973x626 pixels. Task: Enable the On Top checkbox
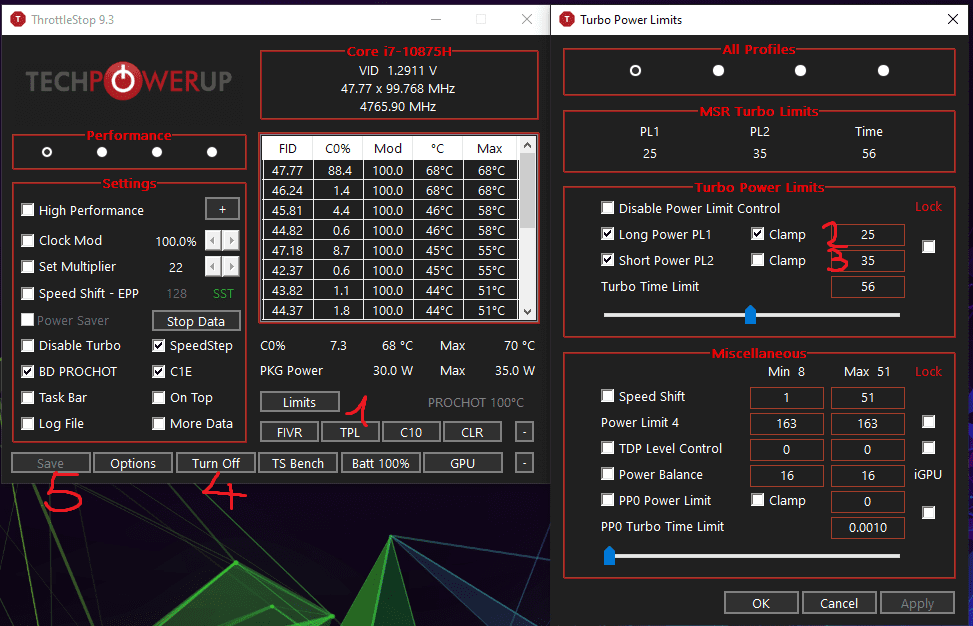(159, 397)
